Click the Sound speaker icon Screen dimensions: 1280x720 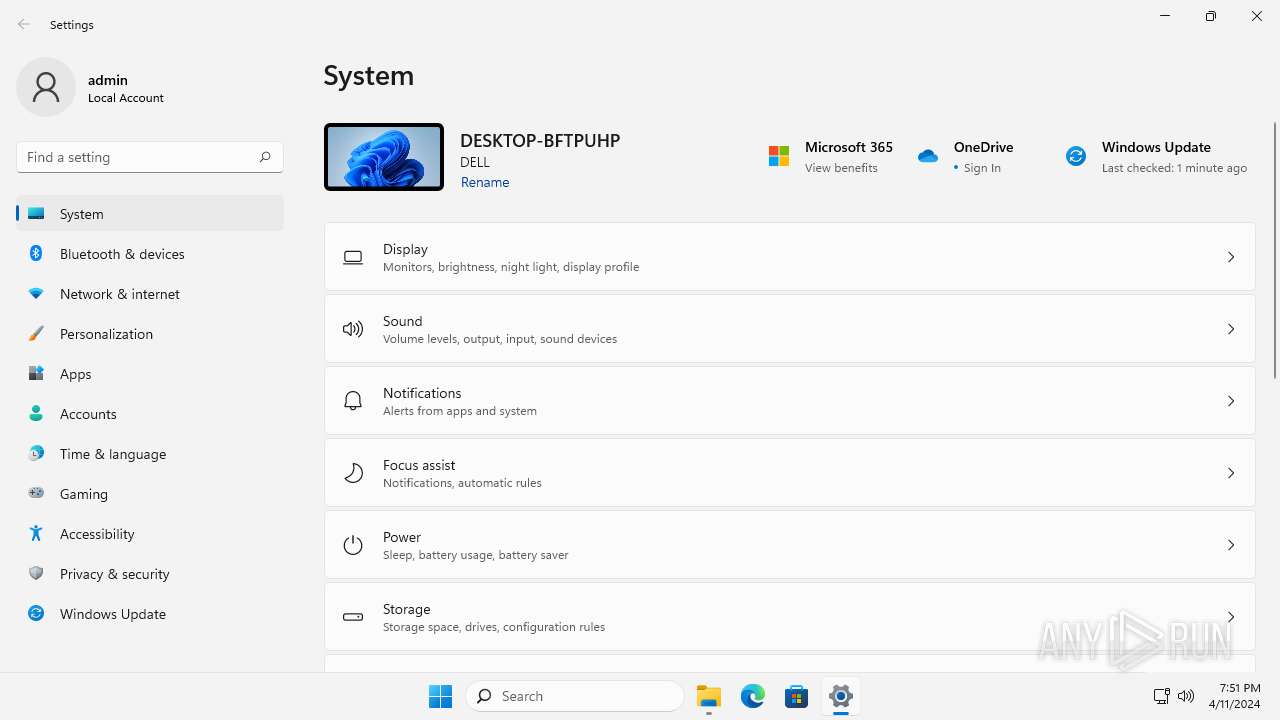pyautogui.click(x=353, y=329)
